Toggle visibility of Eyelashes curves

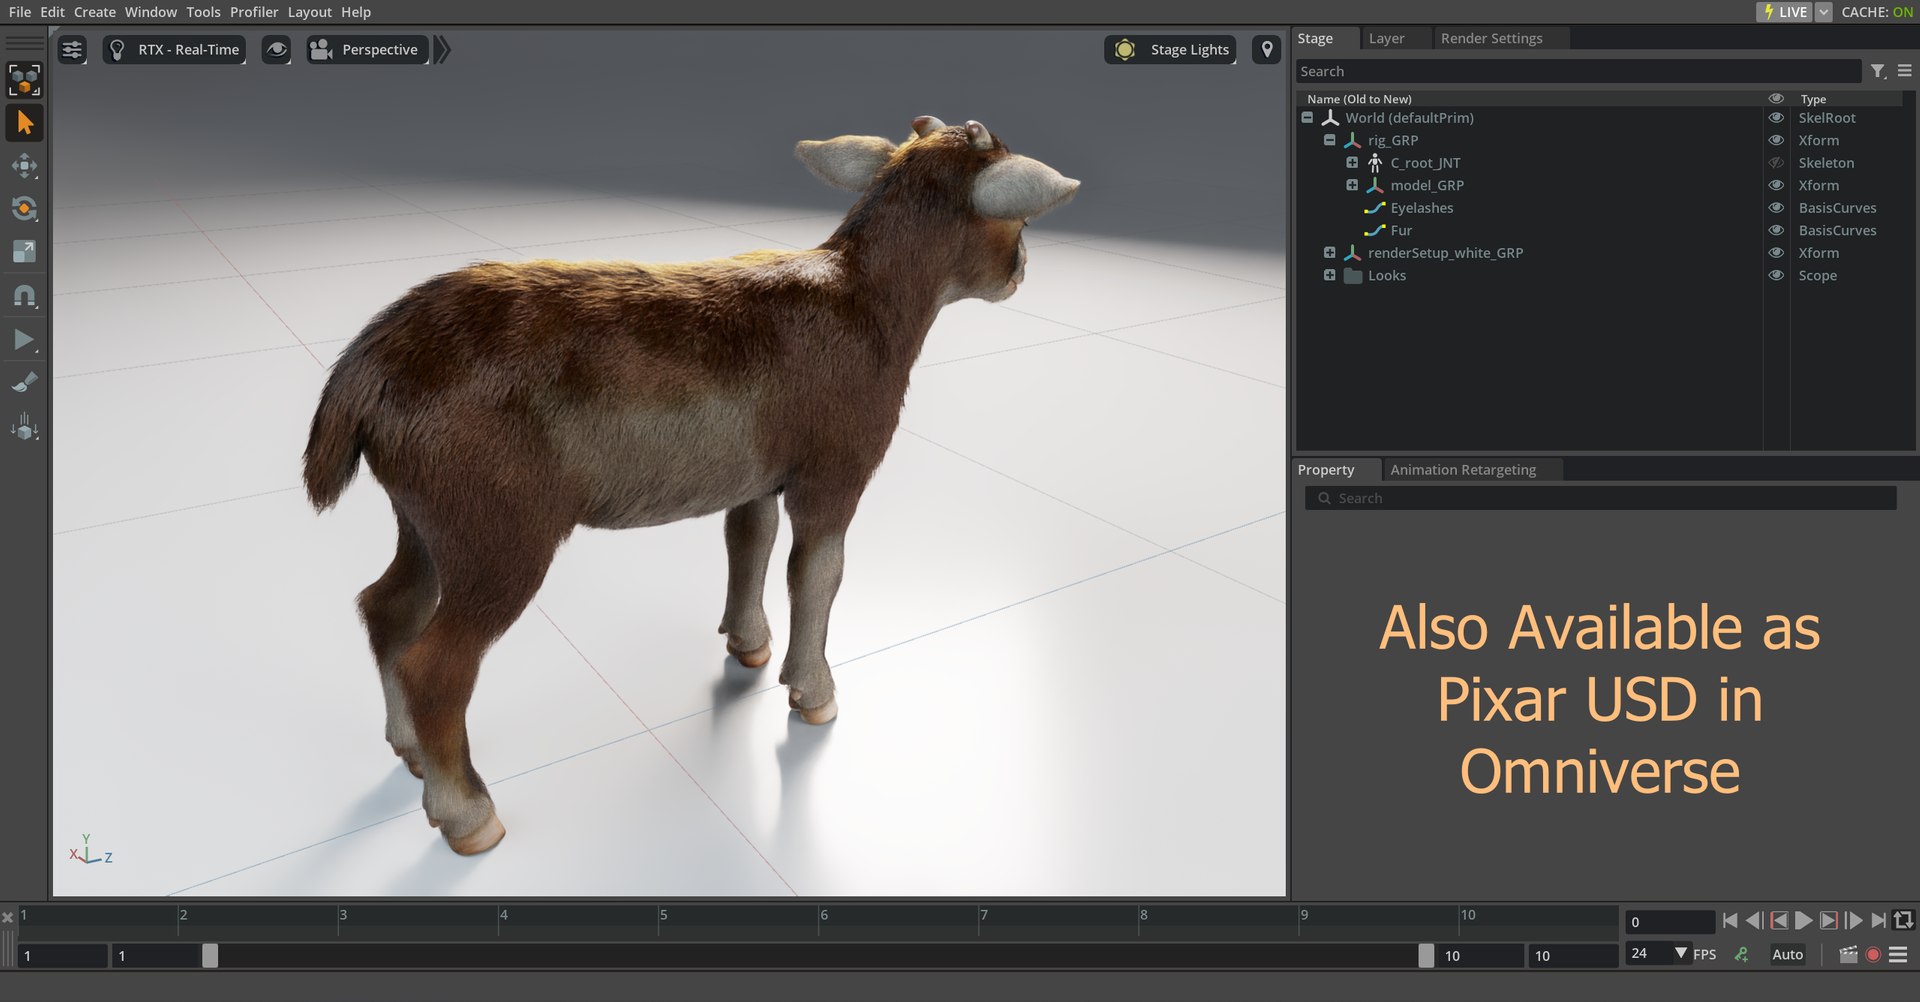(x=1776, y=208)
